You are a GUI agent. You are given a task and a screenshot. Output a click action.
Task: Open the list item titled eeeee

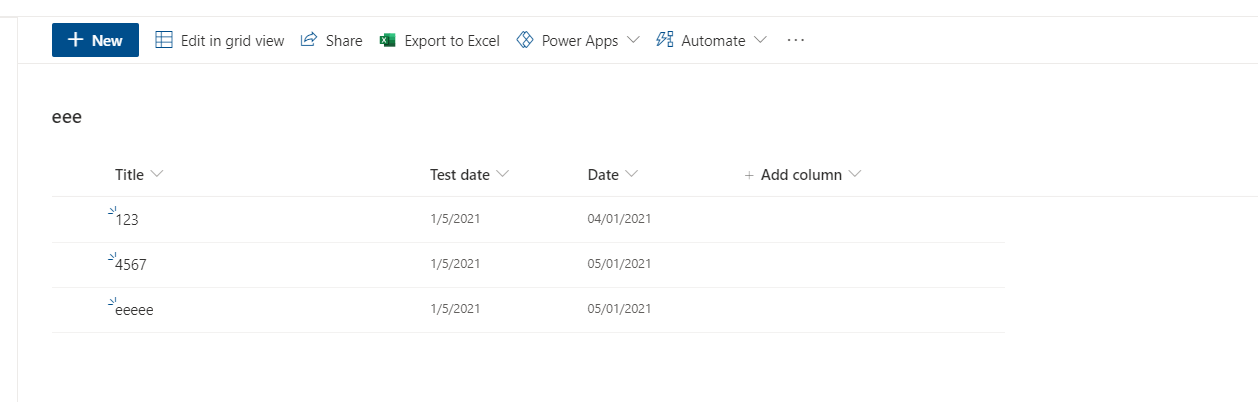coord(134,310)
